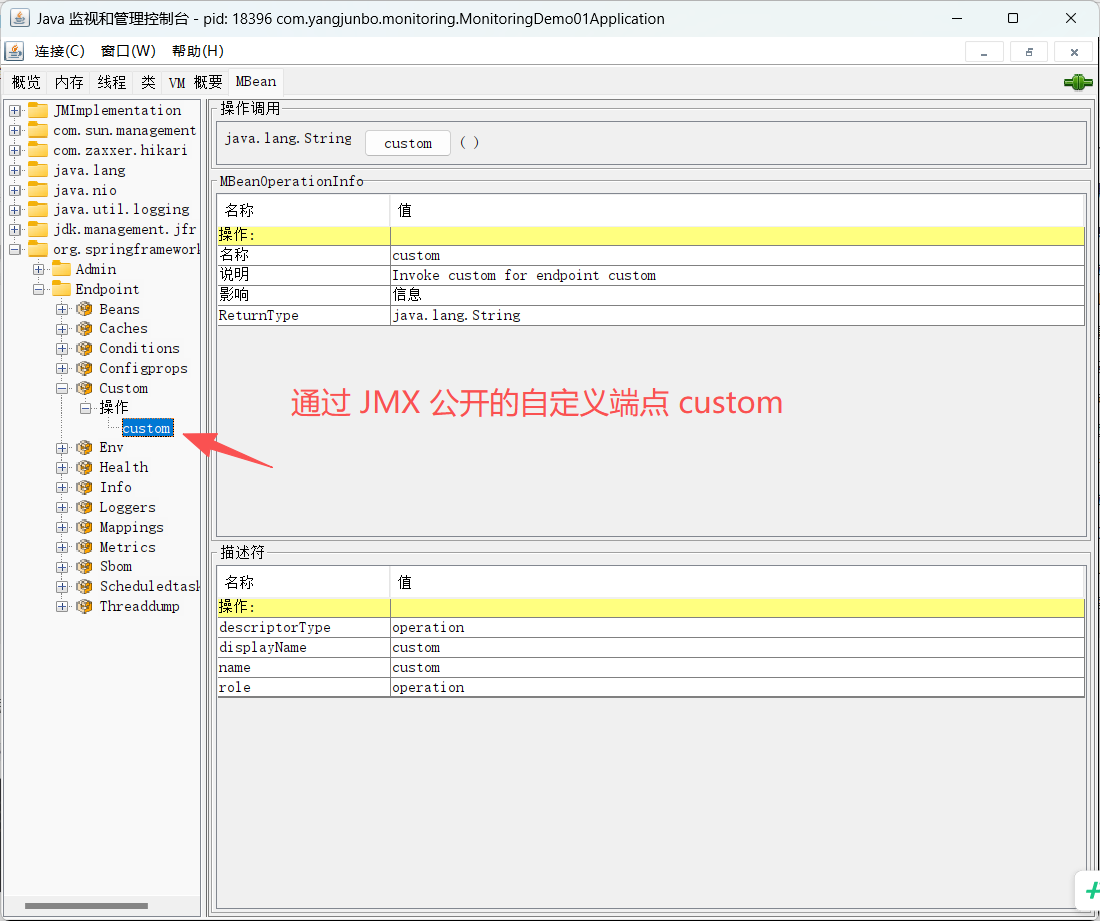Switch to the 线程 tab
1100x921 pixels.
click(112, 83)
